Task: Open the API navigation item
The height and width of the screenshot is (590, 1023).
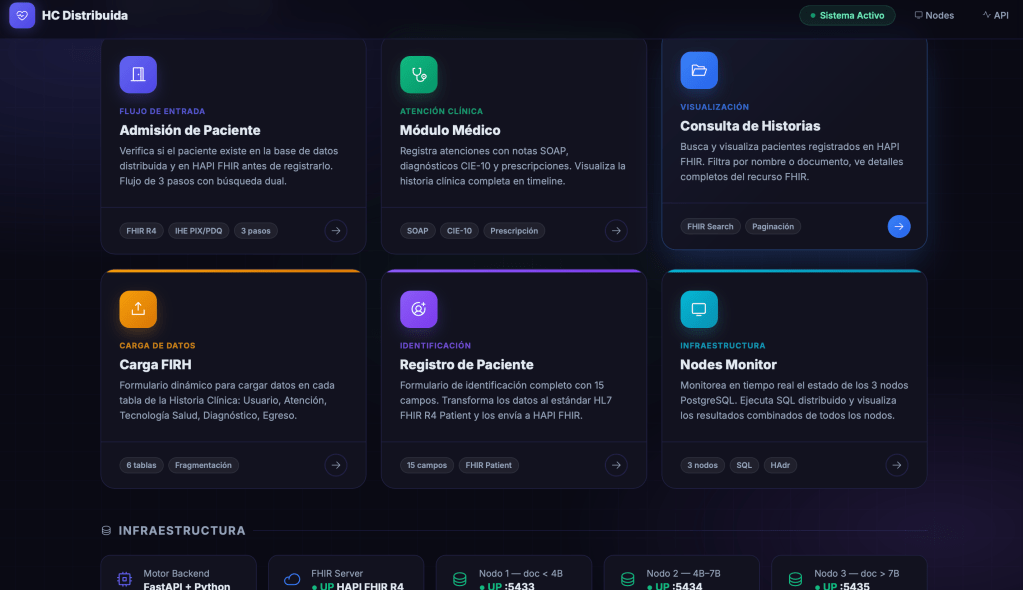Action: [994, 16]
